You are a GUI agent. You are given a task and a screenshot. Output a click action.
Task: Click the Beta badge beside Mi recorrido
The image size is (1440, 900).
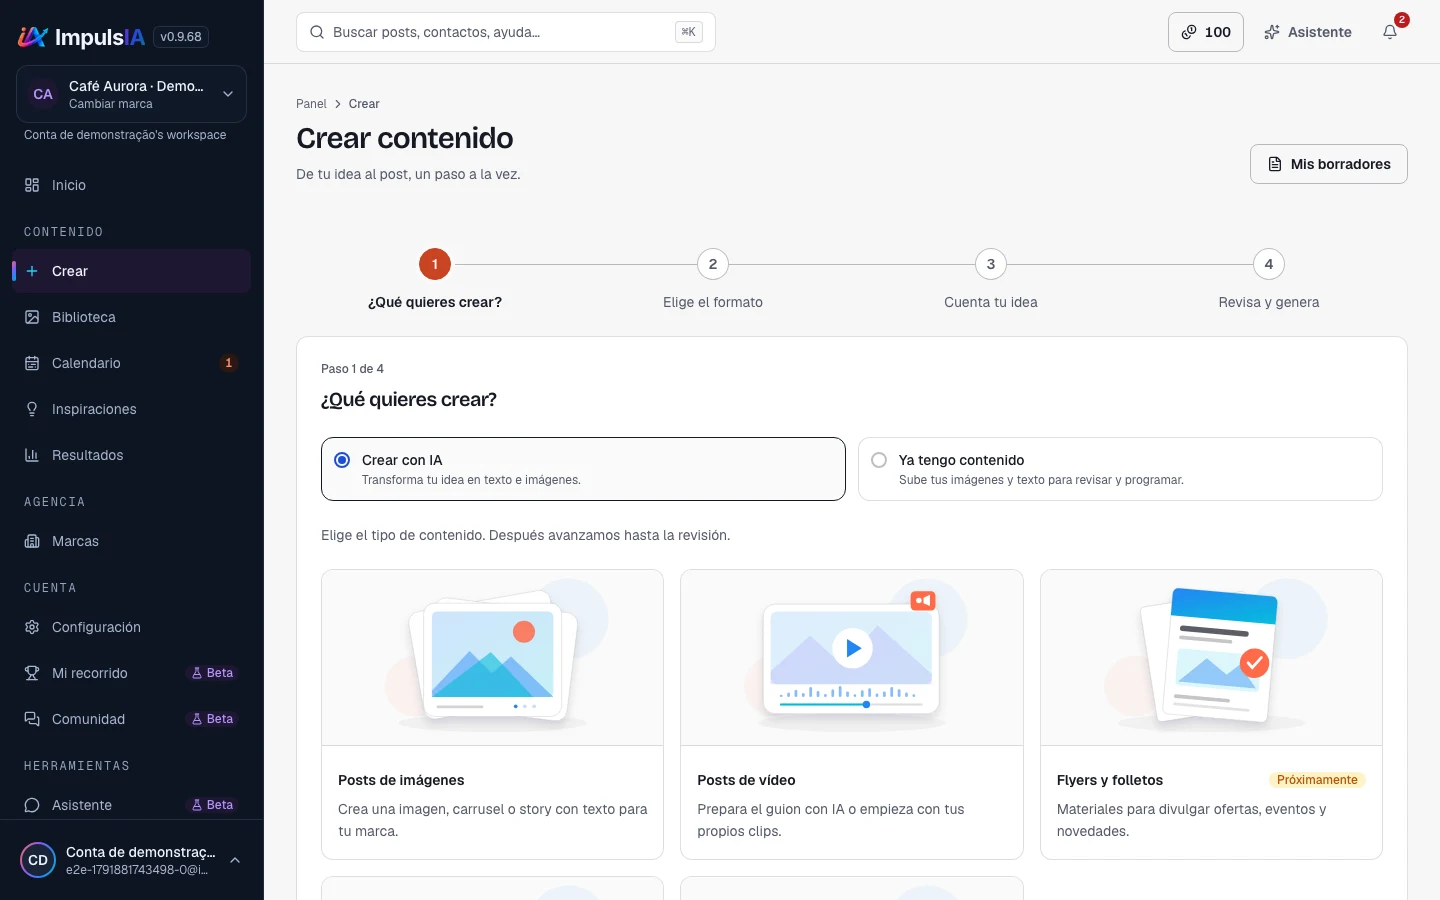coord(212,673)
